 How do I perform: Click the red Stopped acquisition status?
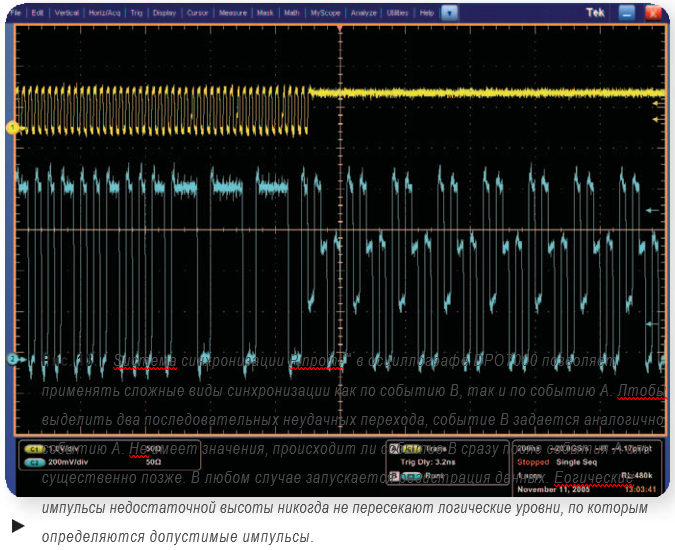coord(533,464)
